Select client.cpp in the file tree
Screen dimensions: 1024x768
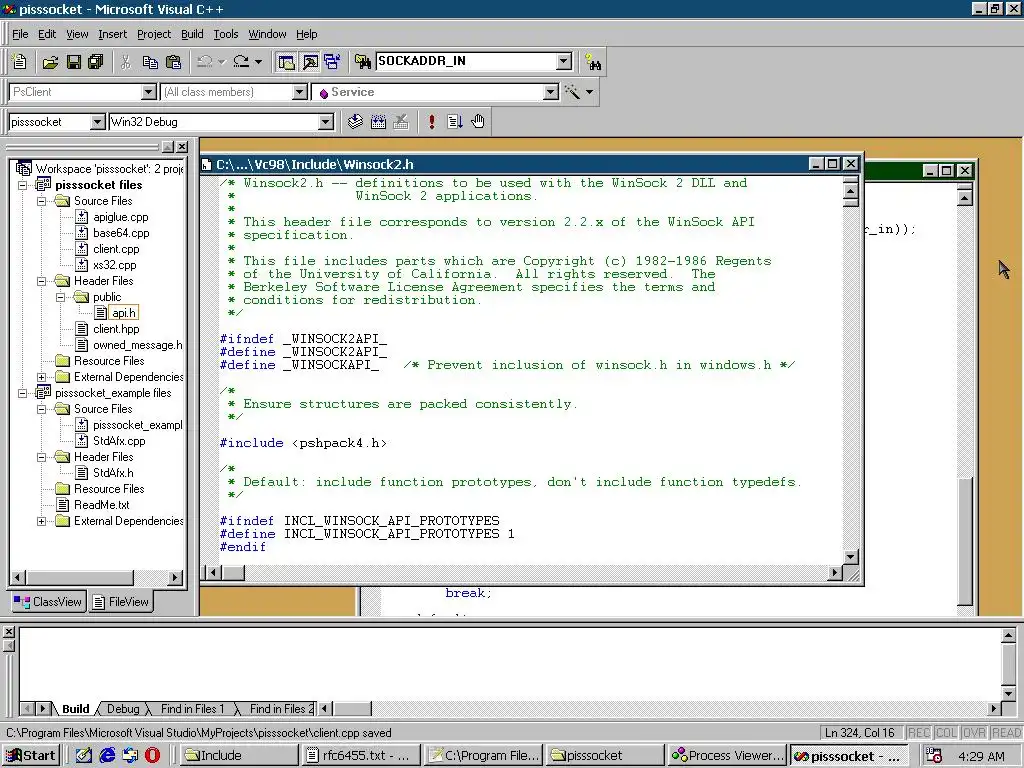click(116, 249)
